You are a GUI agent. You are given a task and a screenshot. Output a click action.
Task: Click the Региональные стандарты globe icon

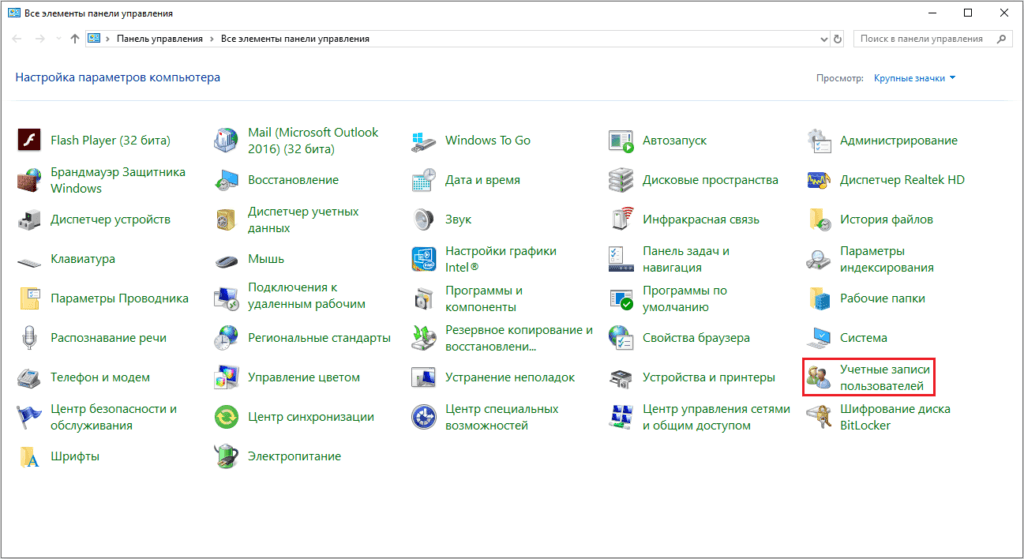click(x=227, y=338)
